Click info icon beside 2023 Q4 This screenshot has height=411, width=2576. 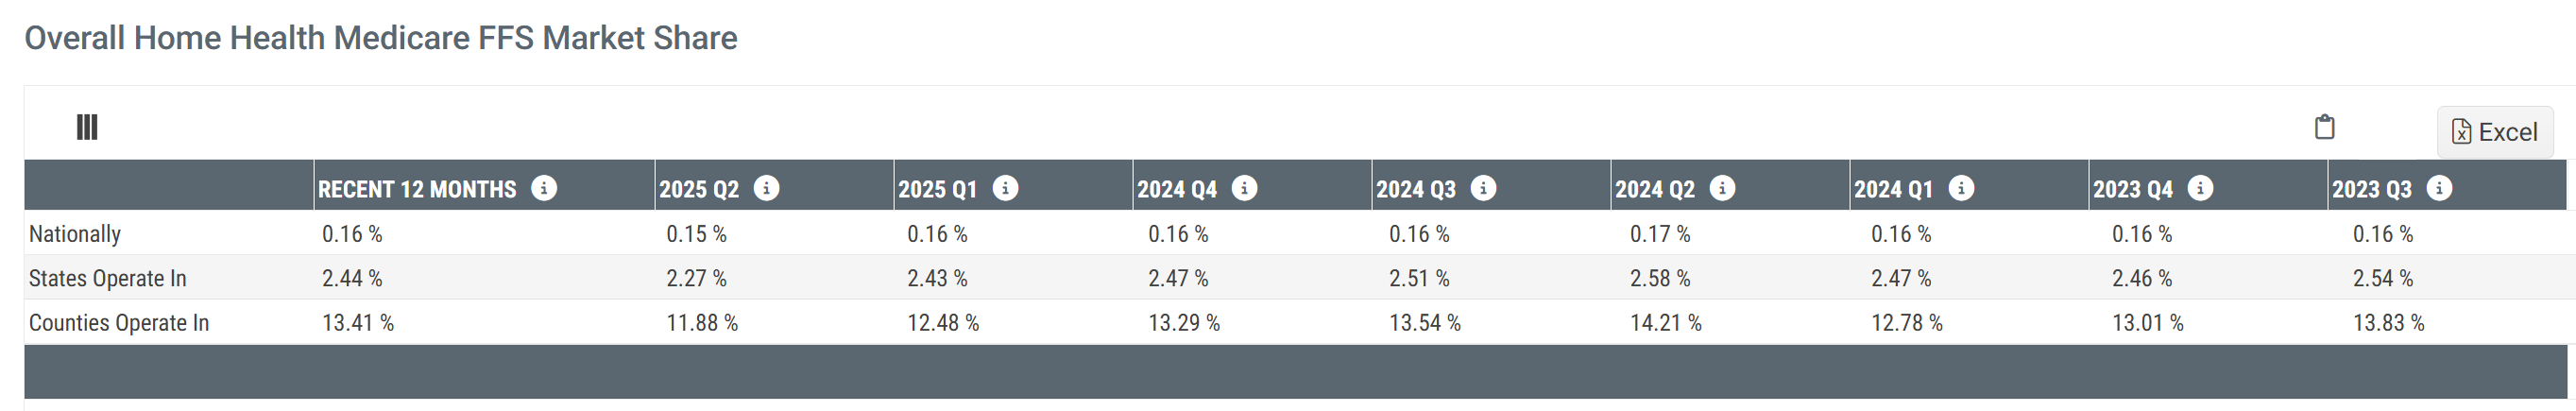(x=2200, y=188)
